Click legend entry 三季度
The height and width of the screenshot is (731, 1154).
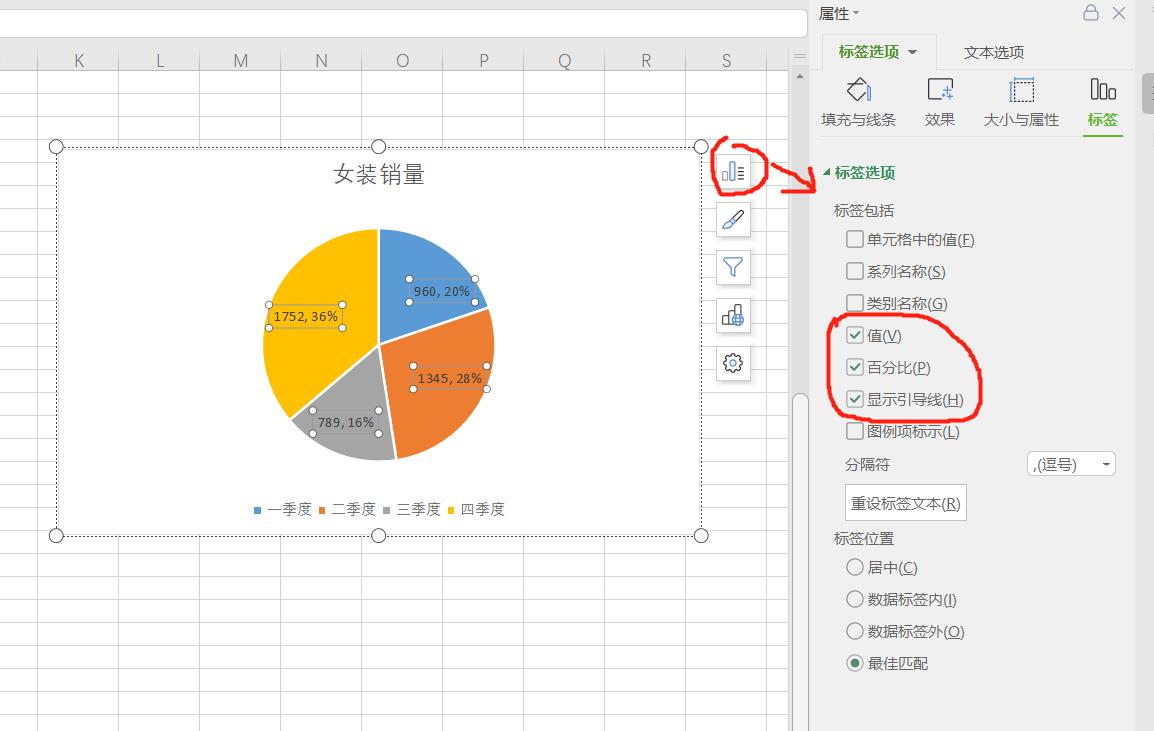412,509
